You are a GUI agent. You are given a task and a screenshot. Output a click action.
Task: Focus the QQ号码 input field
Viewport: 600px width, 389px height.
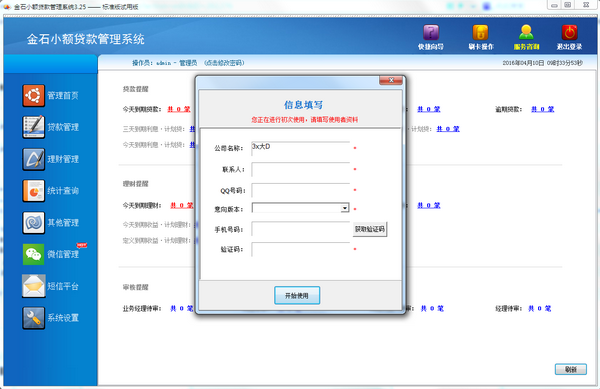(300, 190)
